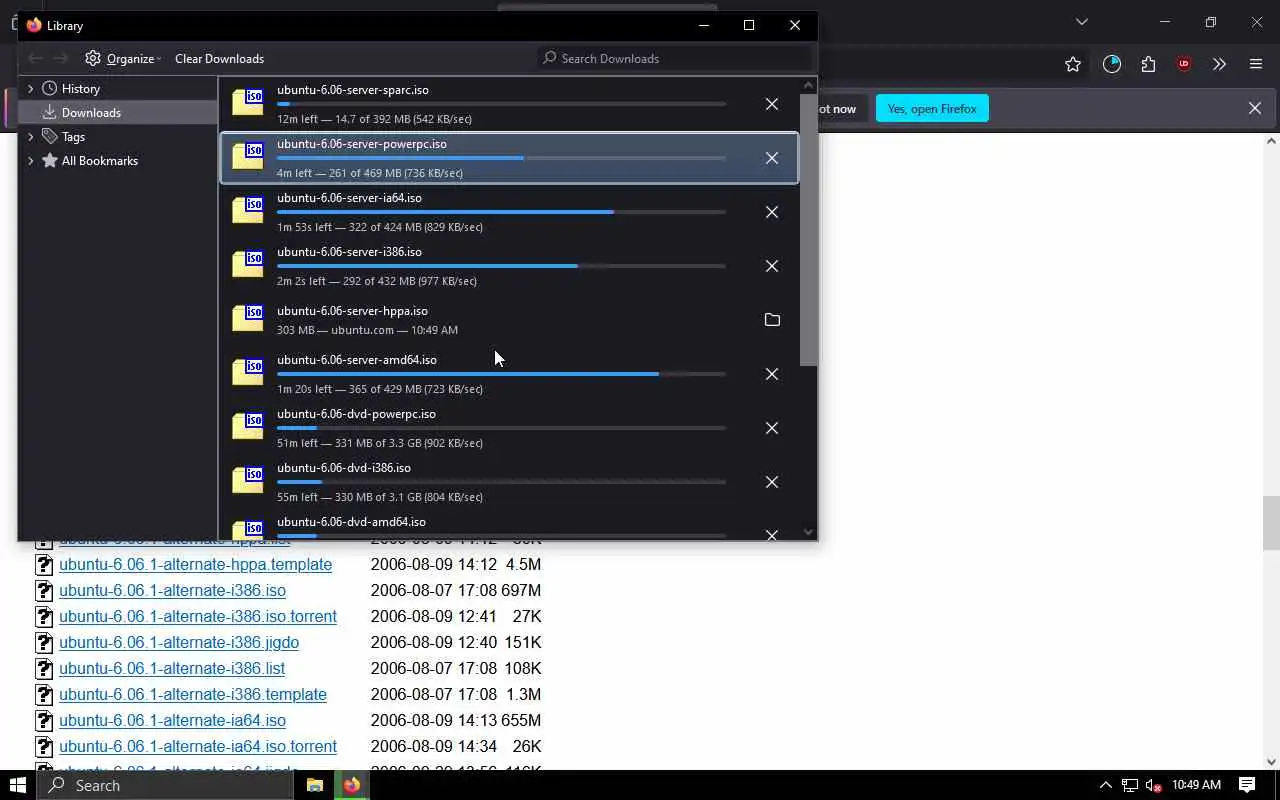Open ubuntu-6.06.1-alternate-hppa.template link
1280x800 pixels.
[195, 564]
